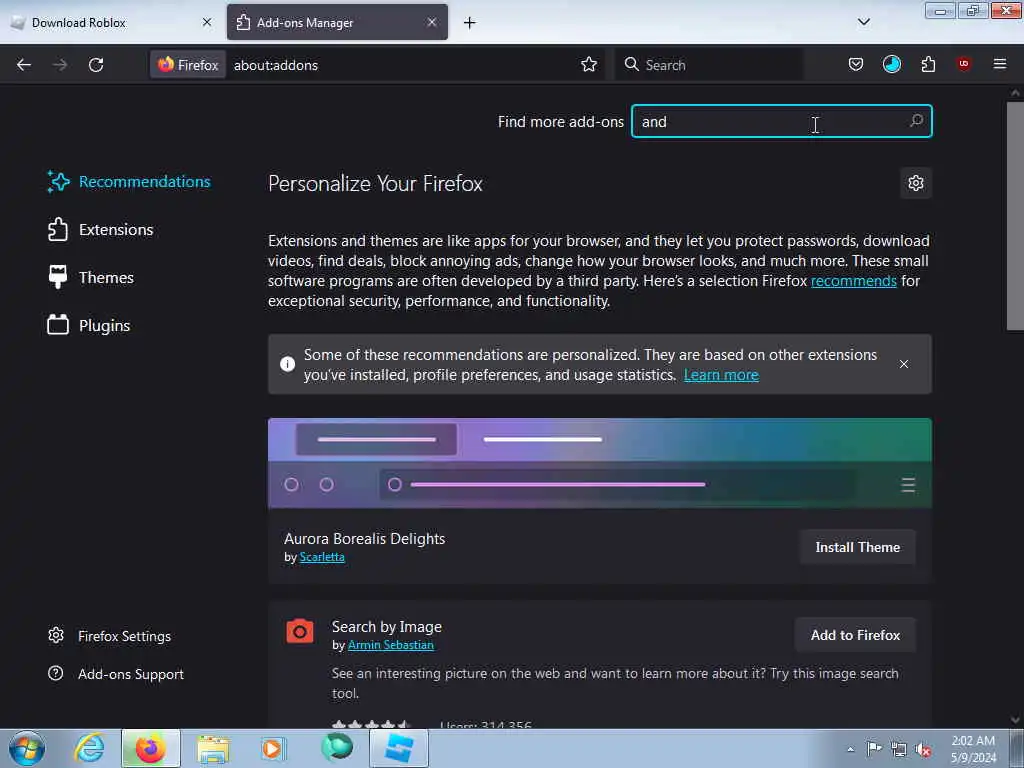
Task: Follow the 'recommends' link in description
Action: pos(853,281)
